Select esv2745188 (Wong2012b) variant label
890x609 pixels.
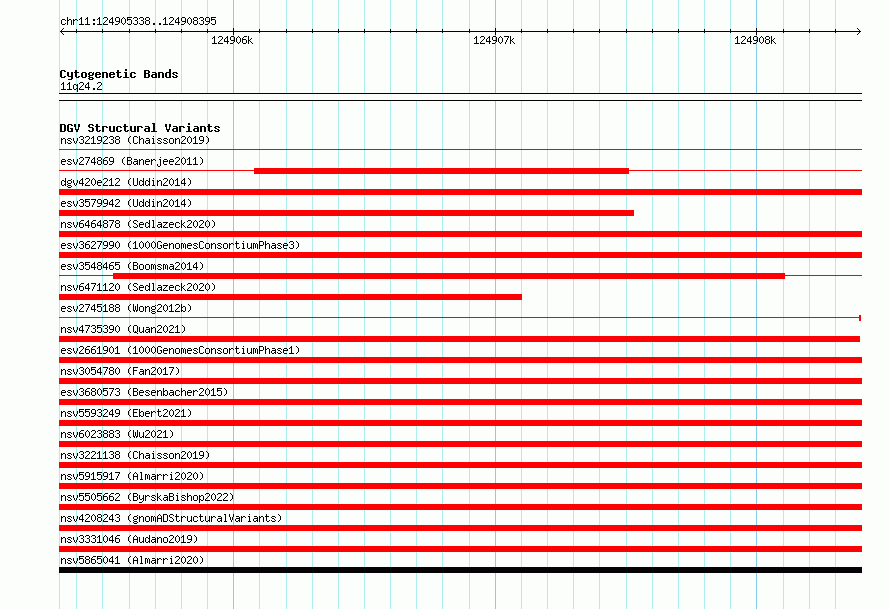126,308
